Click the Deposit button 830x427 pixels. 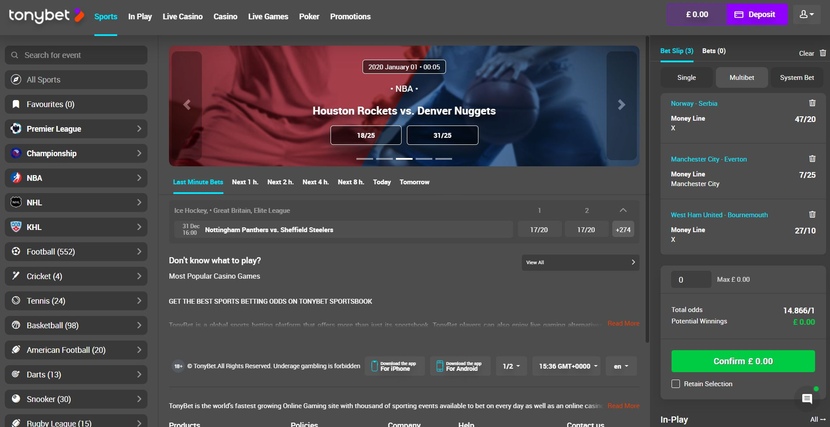pyautogui.click(x=757, y=15)
